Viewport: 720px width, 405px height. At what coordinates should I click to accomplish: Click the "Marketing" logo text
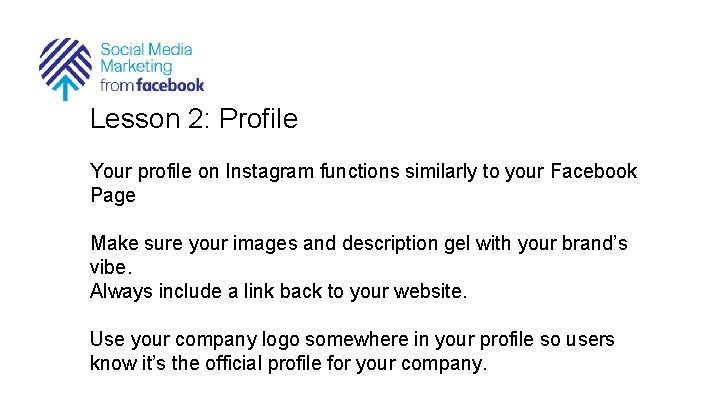pos(136,67)
